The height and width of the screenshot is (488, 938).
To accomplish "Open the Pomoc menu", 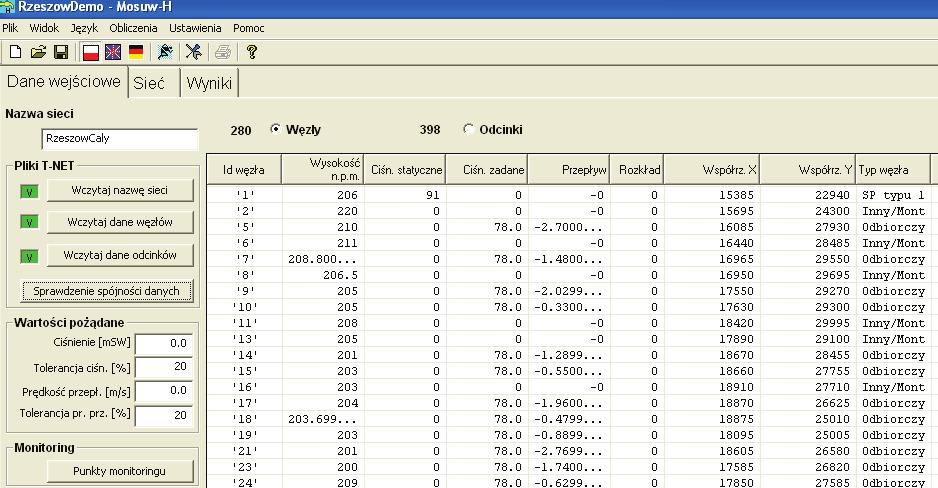I will click(249, 28).
